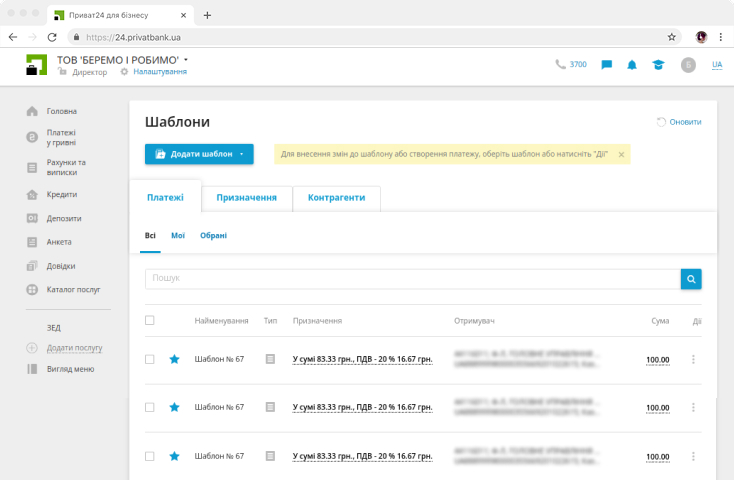Open three-dot actions menu for first template
Viewport: 734px width, 480px height.
tap(693, 359)
